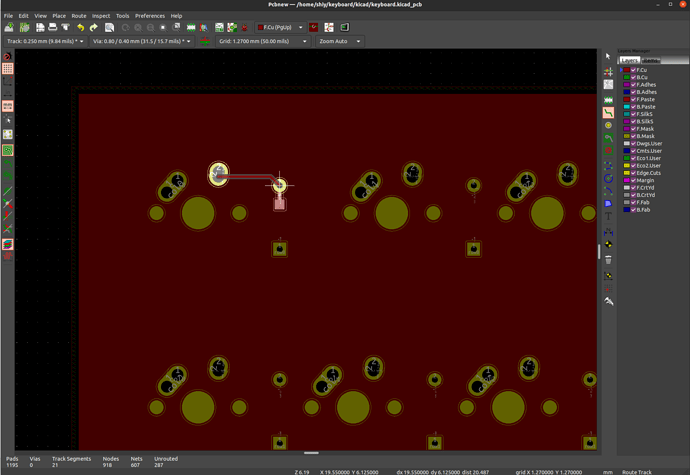Select the Draw Circle tool
The height and width of the screenshot is (475, 690).
[608, 178]
